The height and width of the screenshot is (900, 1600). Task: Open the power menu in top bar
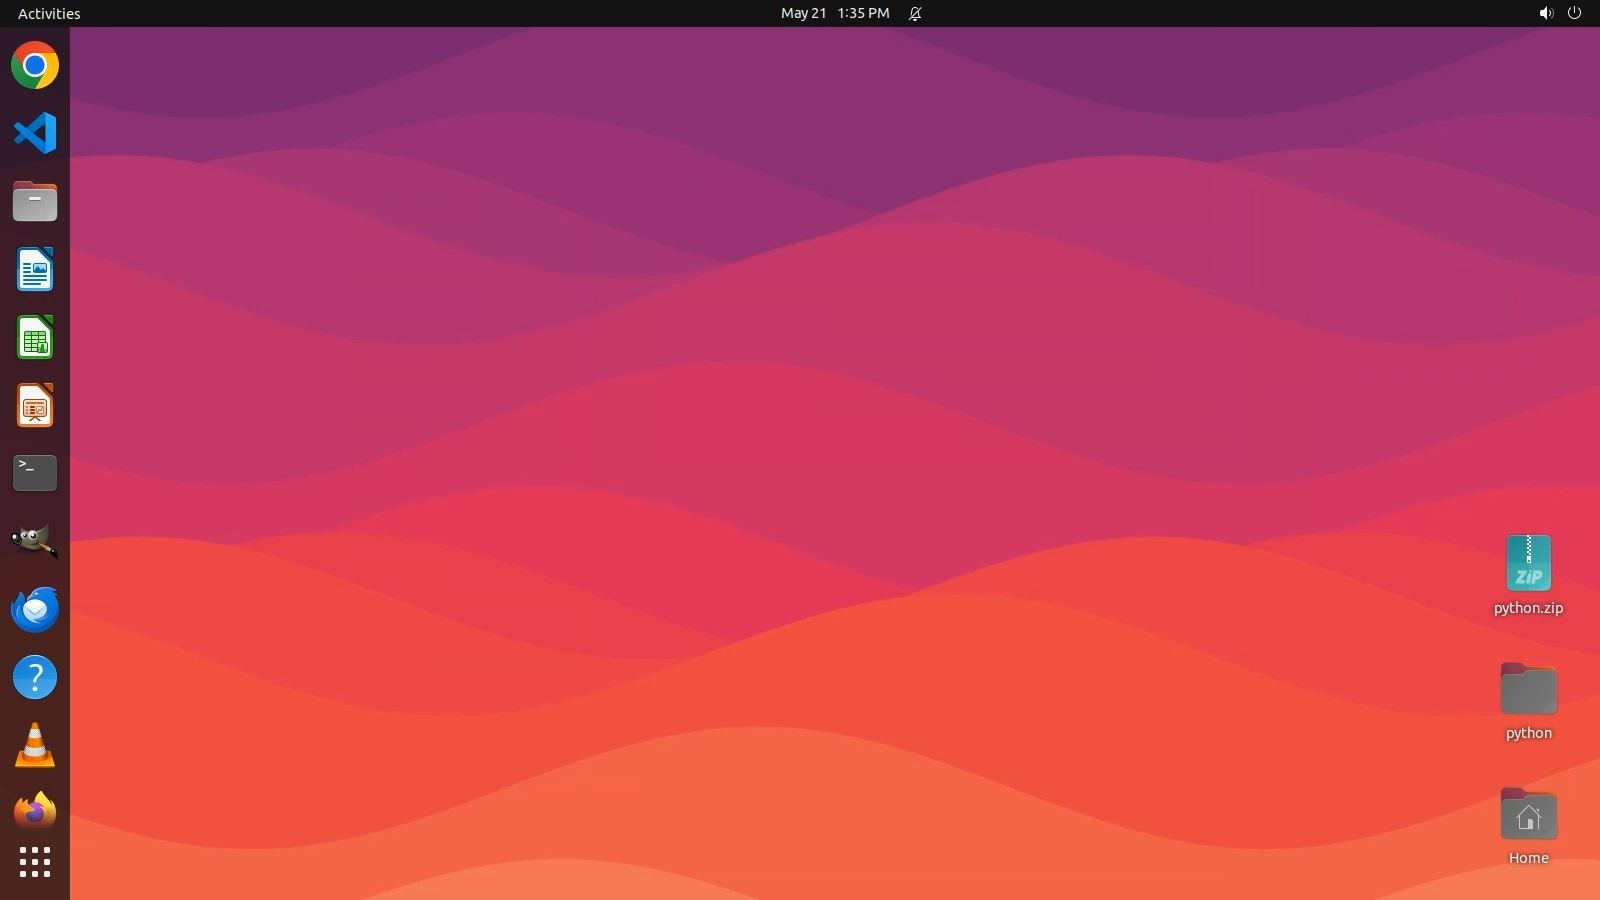point(1575,13)
